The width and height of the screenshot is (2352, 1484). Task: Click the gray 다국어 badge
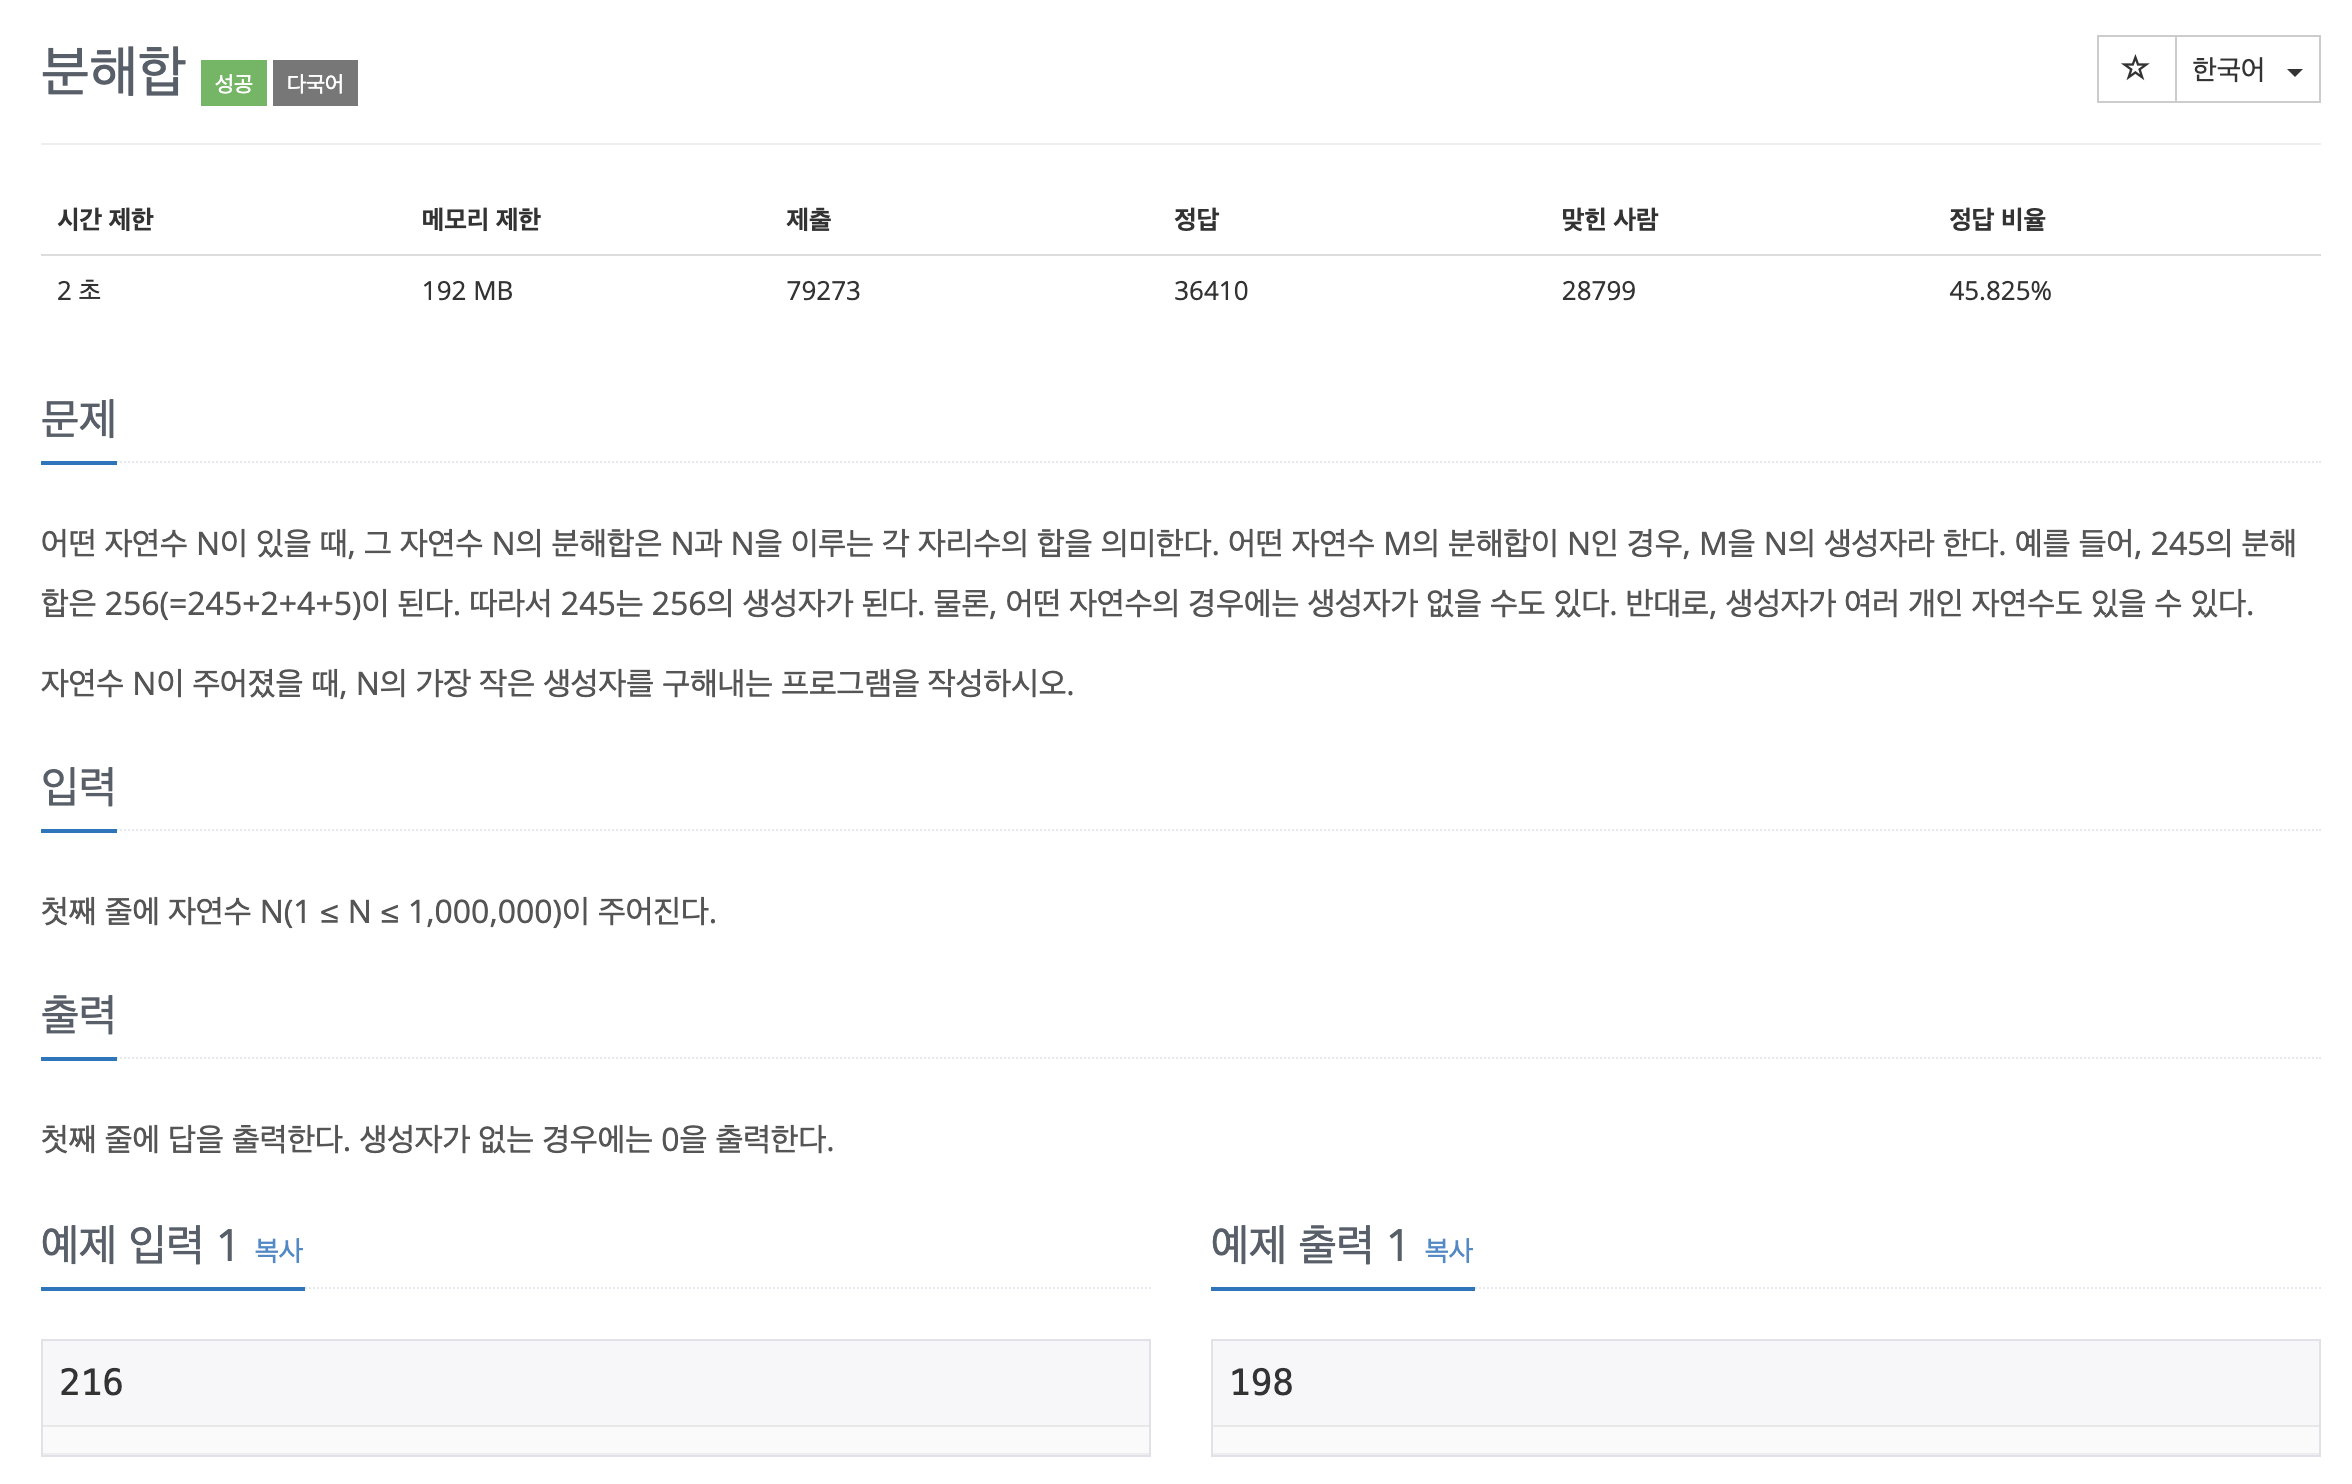pyautogui.click(x=315, y=83)
